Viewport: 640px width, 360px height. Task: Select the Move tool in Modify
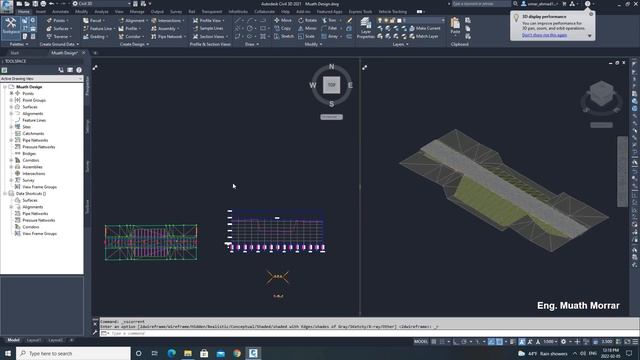[x=283, y=20]
